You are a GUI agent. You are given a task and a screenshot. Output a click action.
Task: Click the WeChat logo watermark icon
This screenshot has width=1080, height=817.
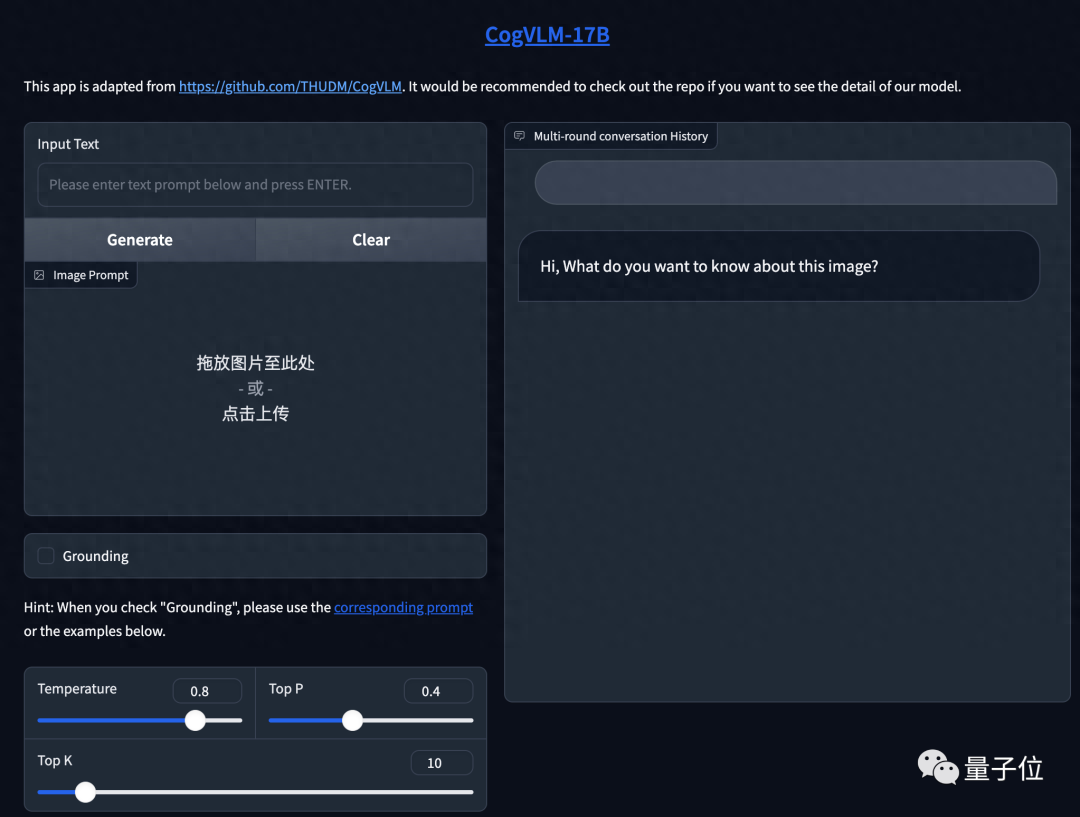[x=937, y=768]
